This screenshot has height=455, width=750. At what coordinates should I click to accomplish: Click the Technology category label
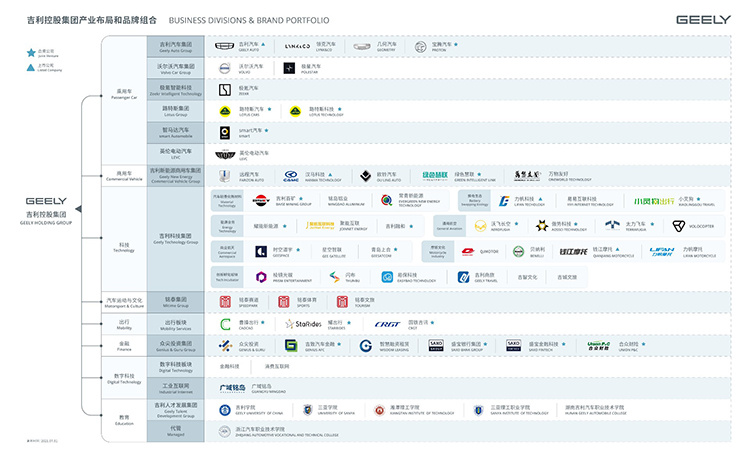tap(124, 247)
